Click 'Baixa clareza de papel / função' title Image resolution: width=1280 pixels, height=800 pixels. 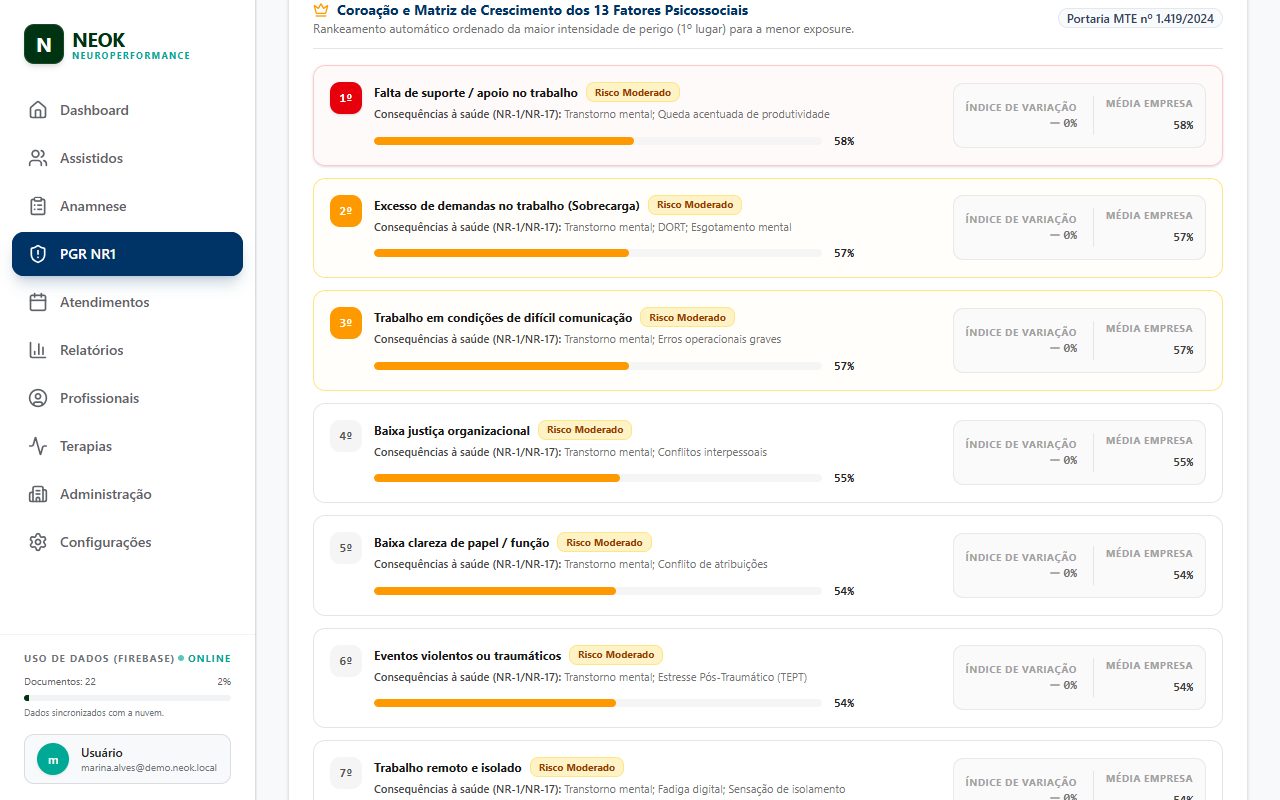(x=462, y=543)
